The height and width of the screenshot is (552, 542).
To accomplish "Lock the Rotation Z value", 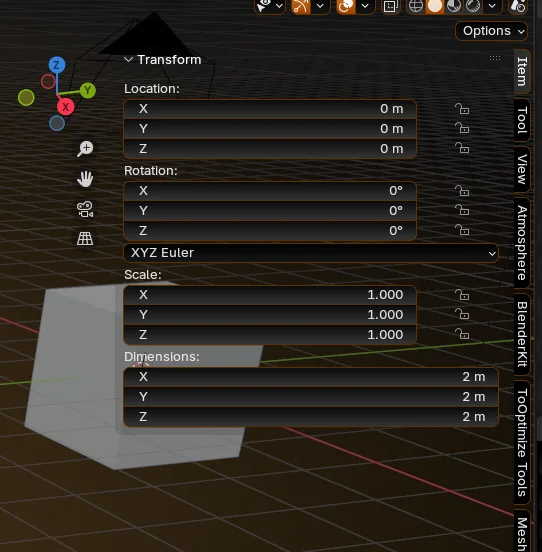I will tap(462, 230).
